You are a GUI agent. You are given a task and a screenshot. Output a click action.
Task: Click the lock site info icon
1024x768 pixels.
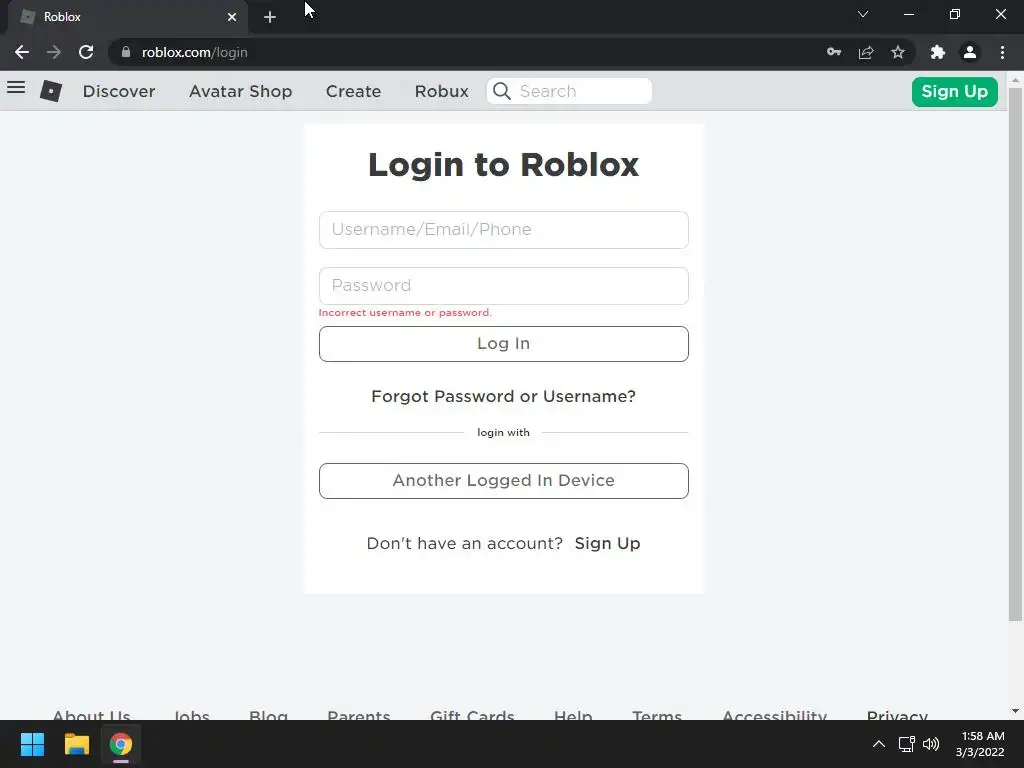(x=126, y=52)
